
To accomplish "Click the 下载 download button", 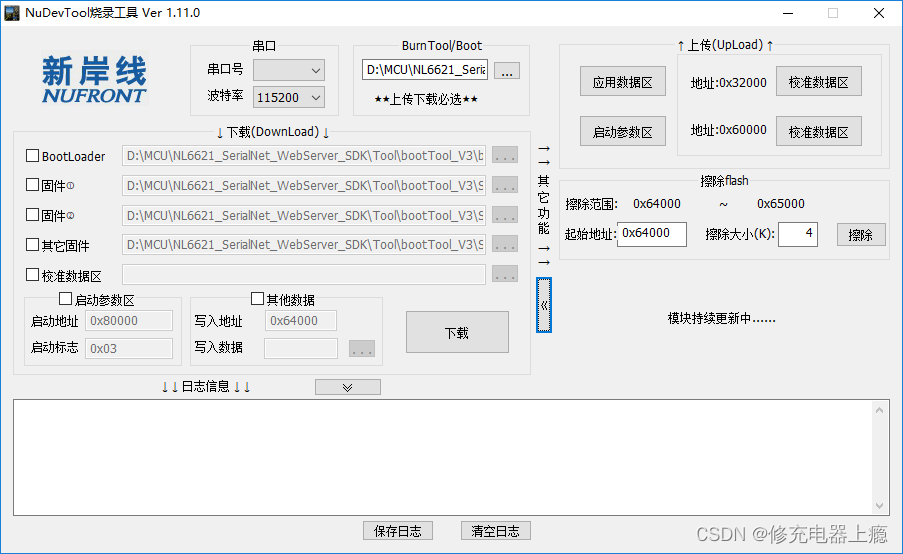I will coord(457,332).
